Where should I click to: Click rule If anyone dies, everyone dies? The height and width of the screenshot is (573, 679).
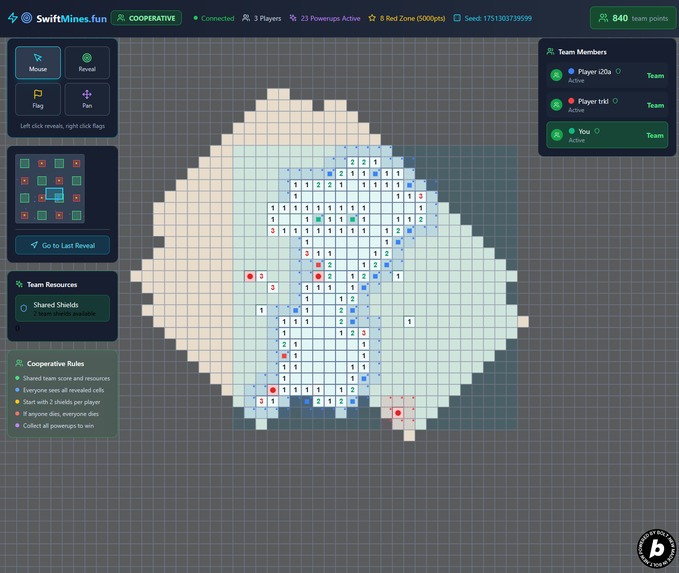point(61,414)
